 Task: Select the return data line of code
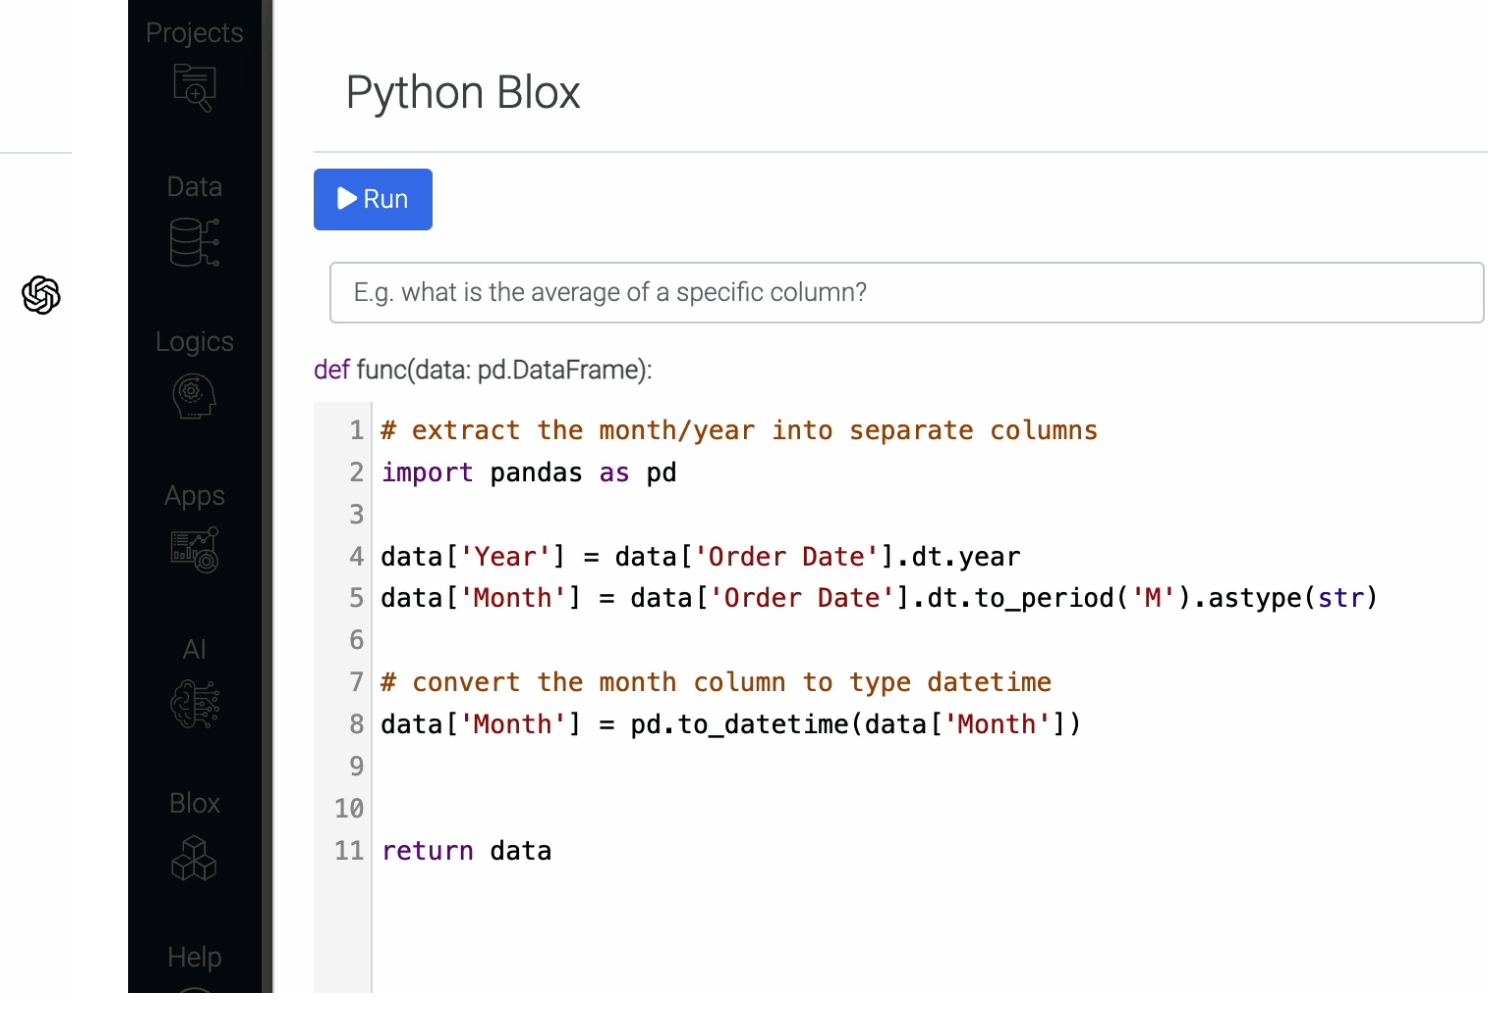coord(465,850)
